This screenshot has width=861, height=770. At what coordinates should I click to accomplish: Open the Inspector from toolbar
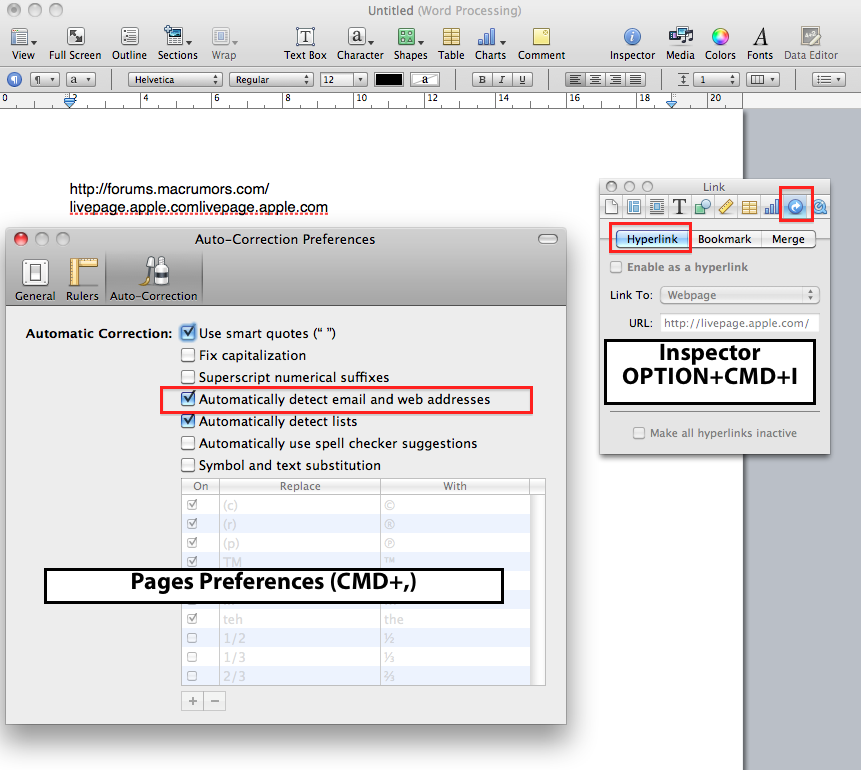pyautogui.click(x=632, y=43)
